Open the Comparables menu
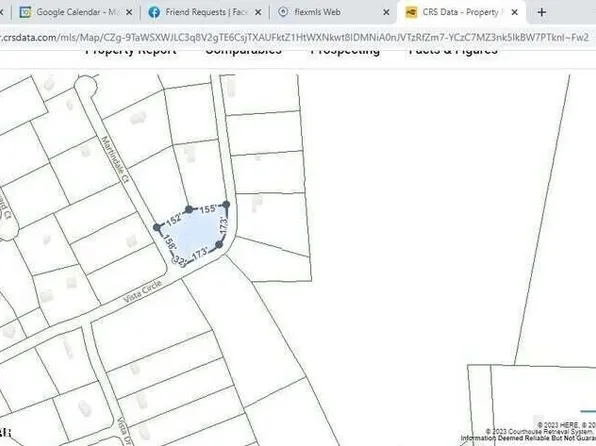Viewport: 596px width, 446px height. pyautogui.click(x=243, y=51)
